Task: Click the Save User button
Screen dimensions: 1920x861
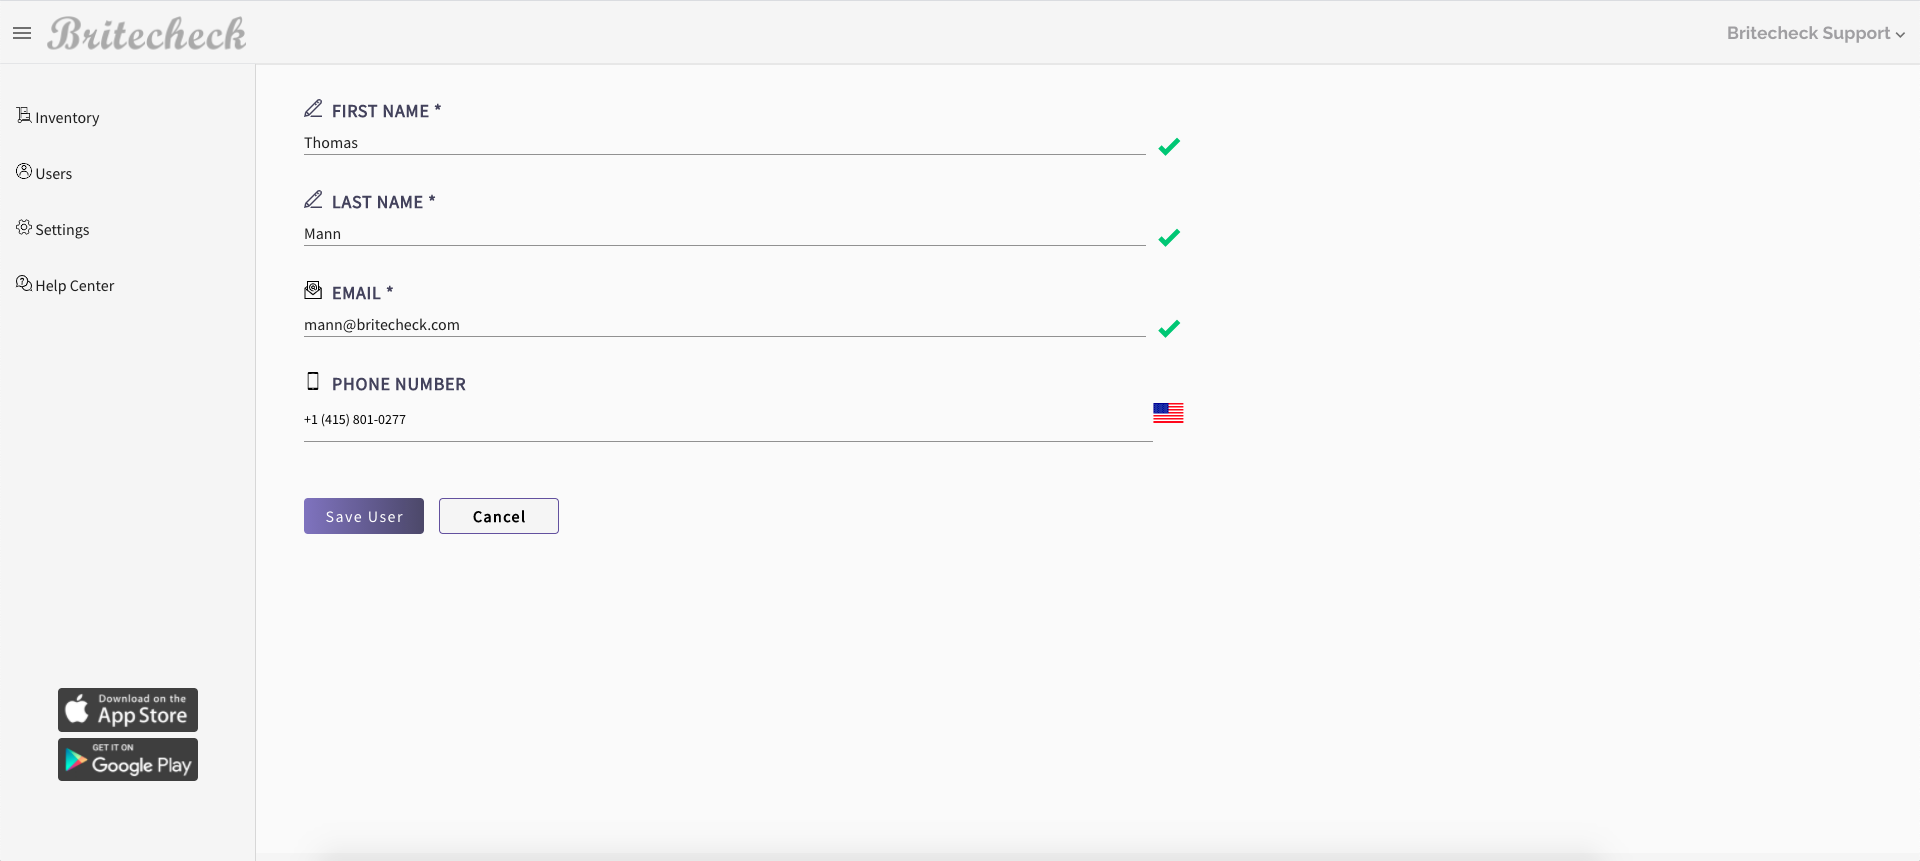Action: pyautogui.click(x=363, y=516)
